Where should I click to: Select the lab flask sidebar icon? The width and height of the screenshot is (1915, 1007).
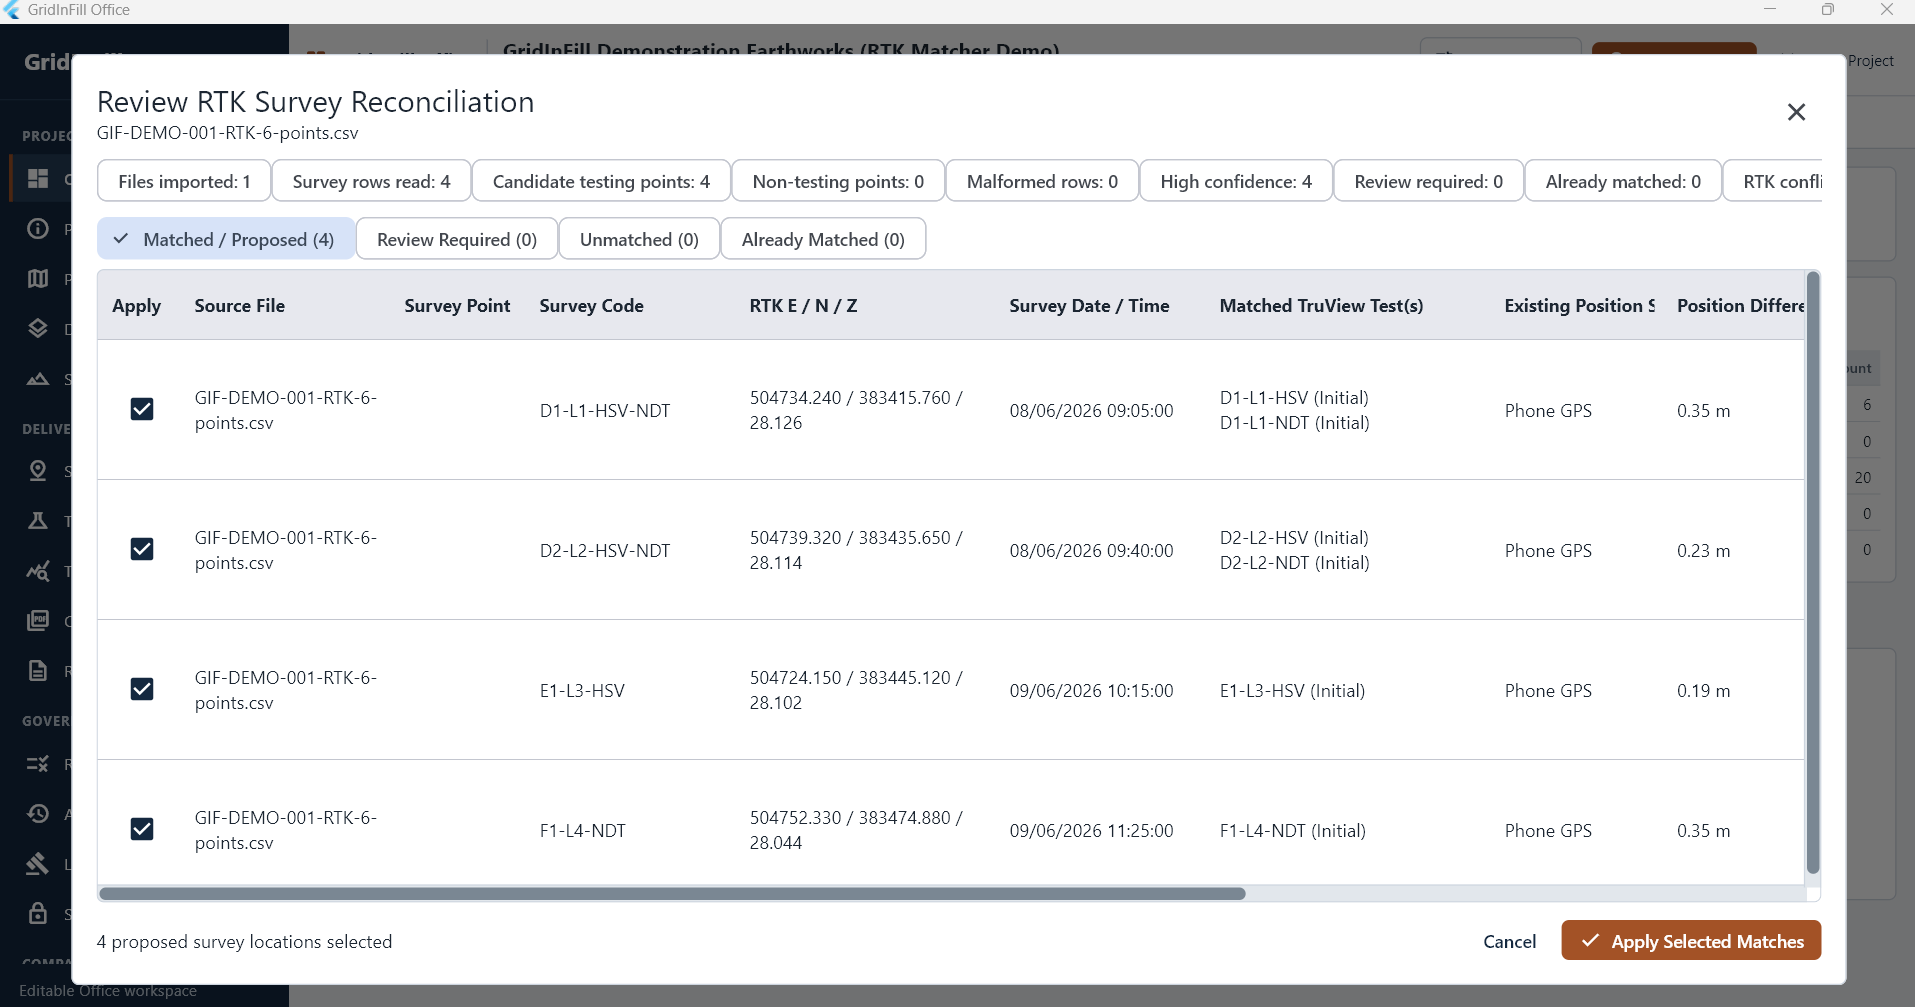38,520
